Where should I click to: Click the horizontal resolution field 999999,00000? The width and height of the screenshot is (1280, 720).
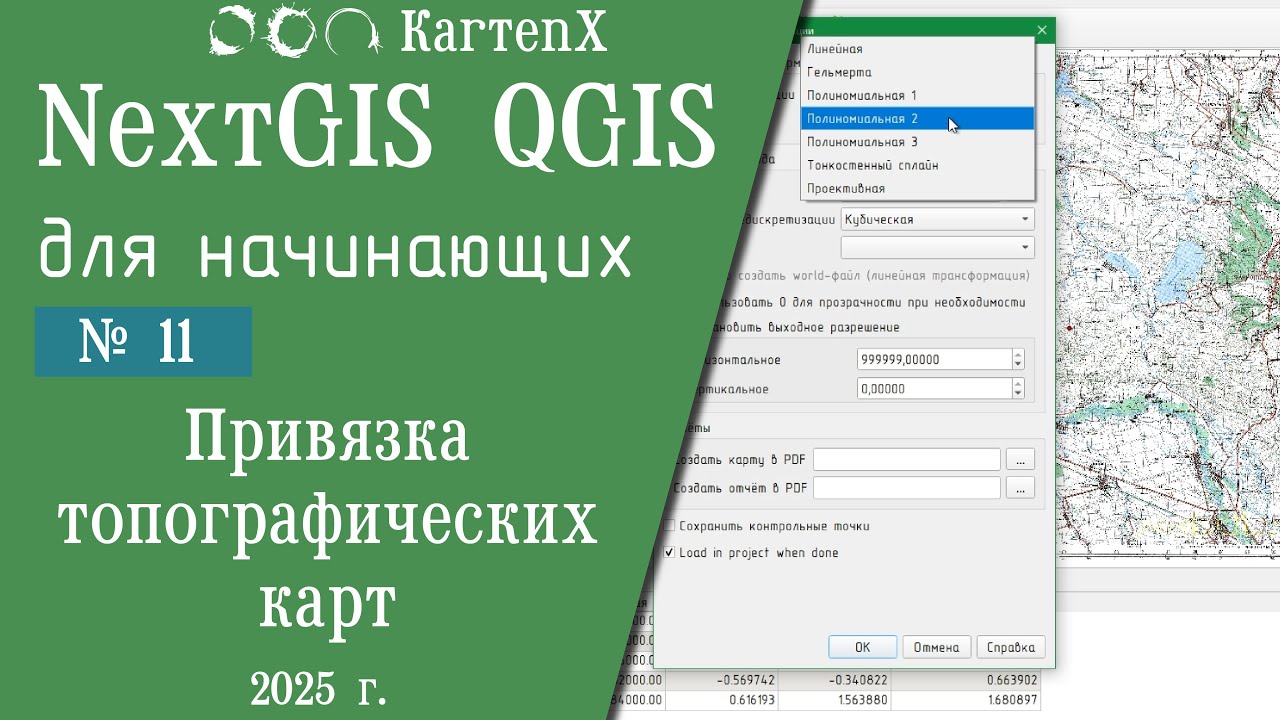coord(934,359)
